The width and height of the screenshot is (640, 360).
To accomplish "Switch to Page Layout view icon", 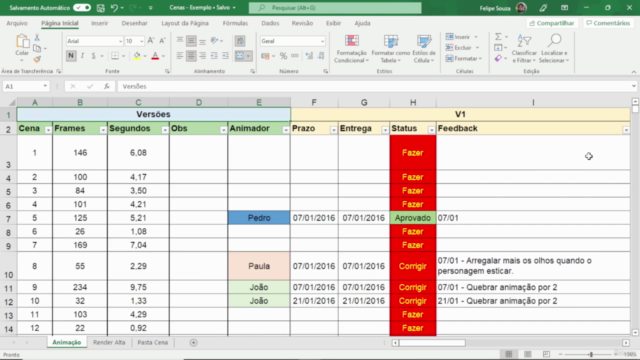I will click(528, 354).
